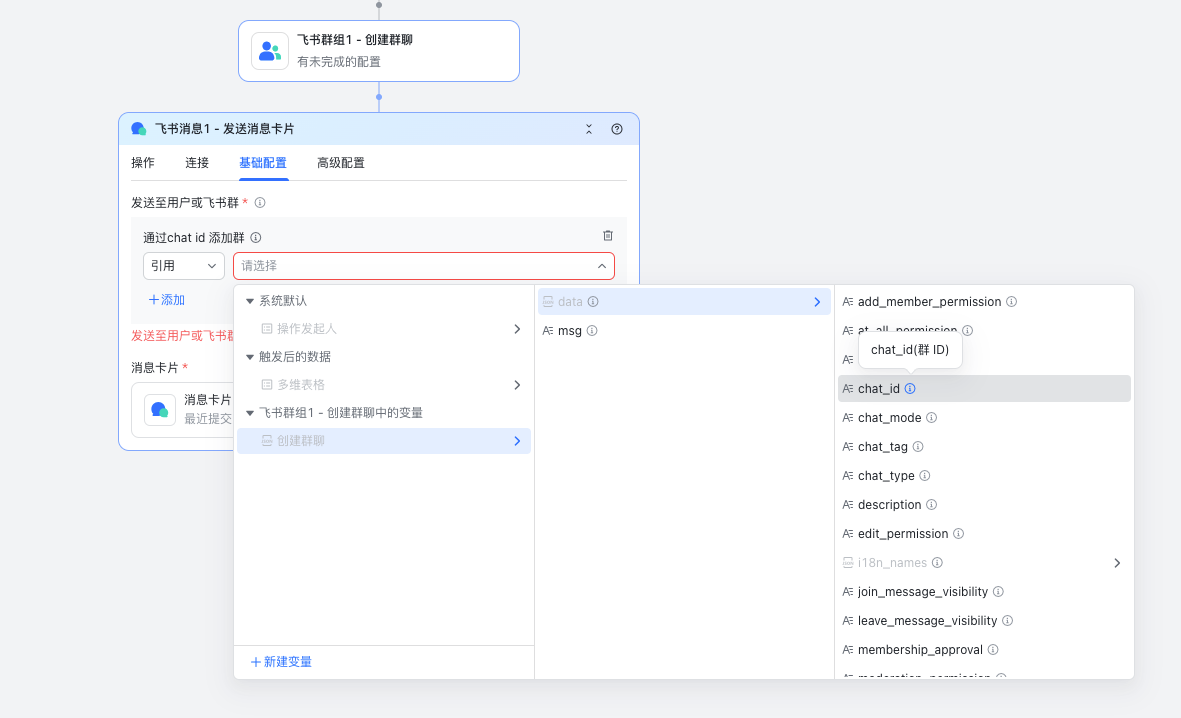
Task: Collapse the 系统默认 group
Action: pos(250,301)
